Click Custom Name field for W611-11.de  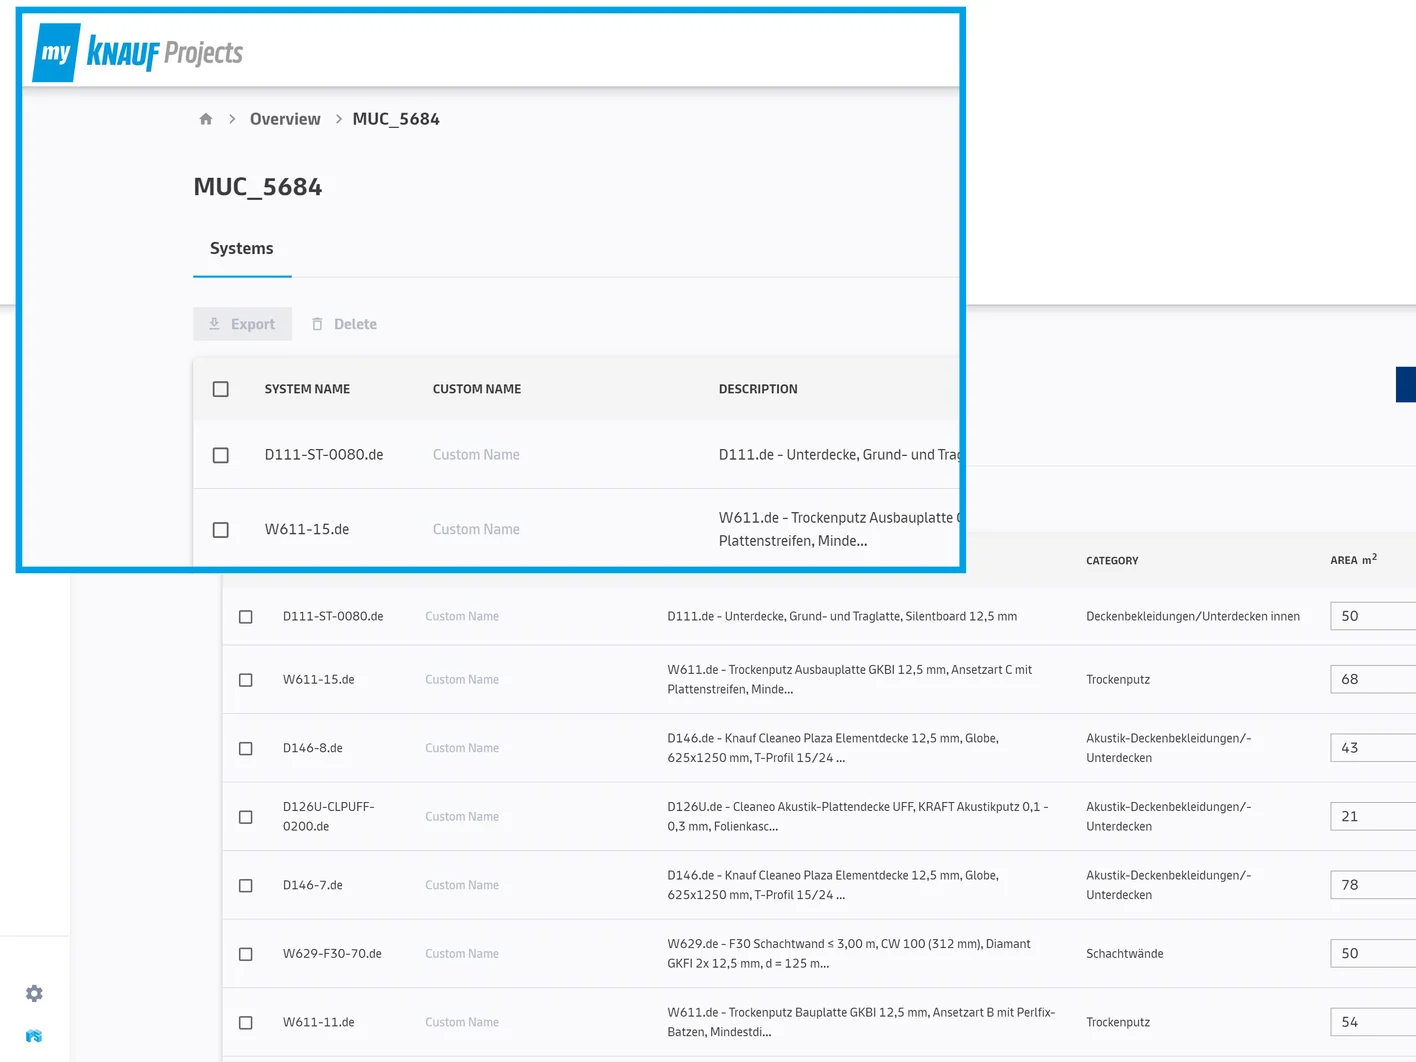tap(462, 1022)
